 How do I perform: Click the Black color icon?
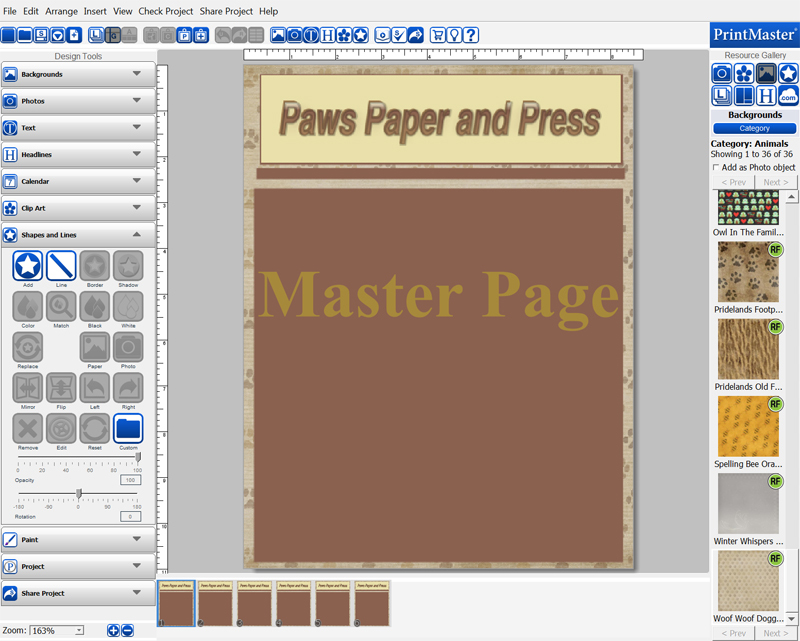(95, 306)
